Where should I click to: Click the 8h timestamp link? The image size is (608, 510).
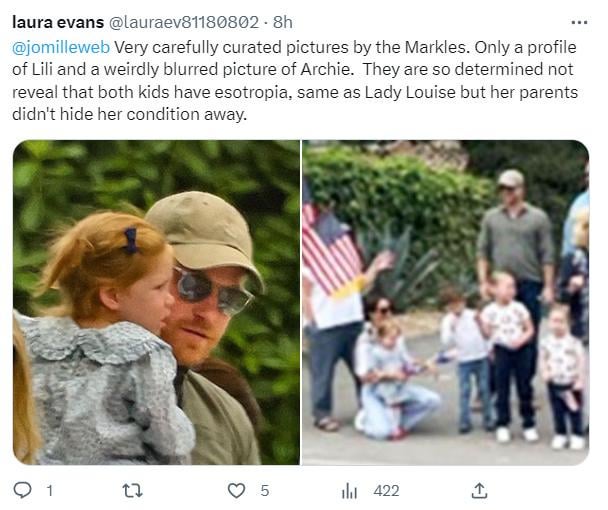tap(283, 21)
